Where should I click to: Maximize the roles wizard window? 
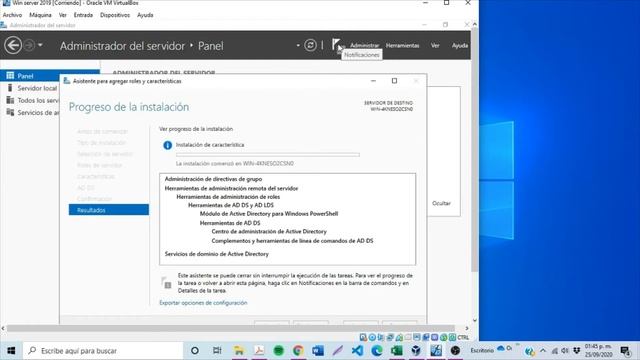[x=394, y=81]
